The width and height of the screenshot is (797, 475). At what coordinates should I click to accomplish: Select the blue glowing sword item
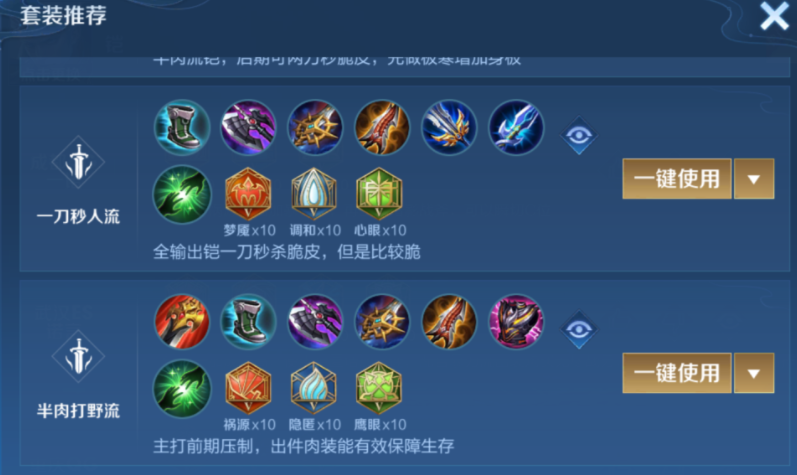516,128
